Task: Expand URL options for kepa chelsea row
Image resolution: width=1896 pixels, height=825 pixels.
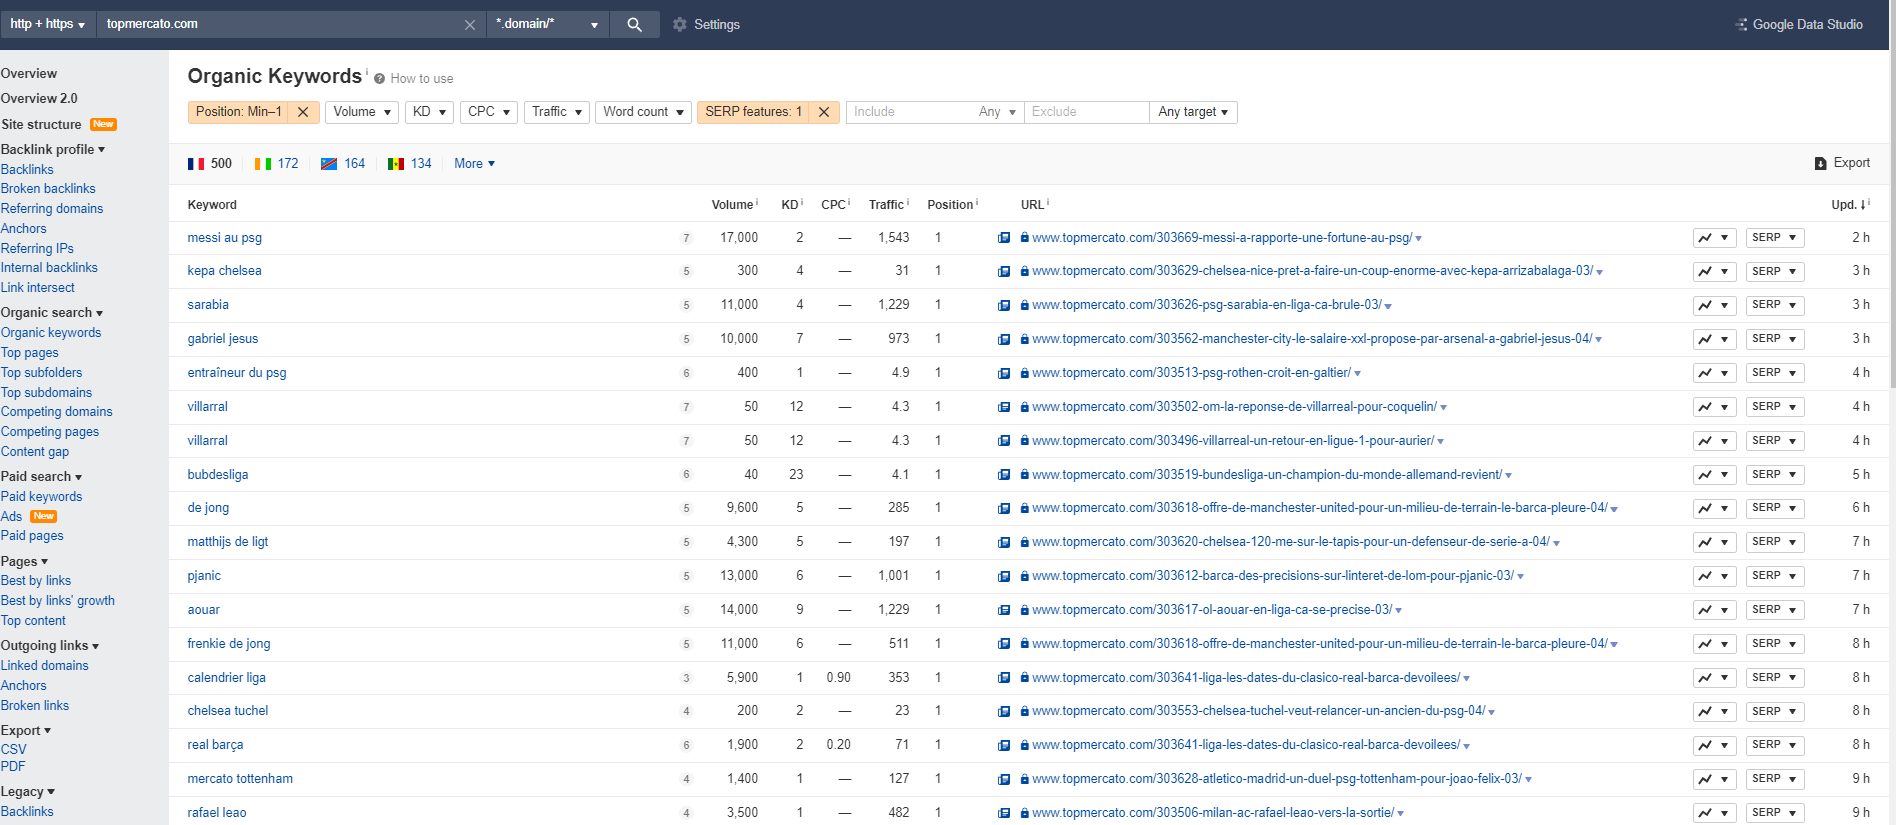Action: [x=1600, y=272]
